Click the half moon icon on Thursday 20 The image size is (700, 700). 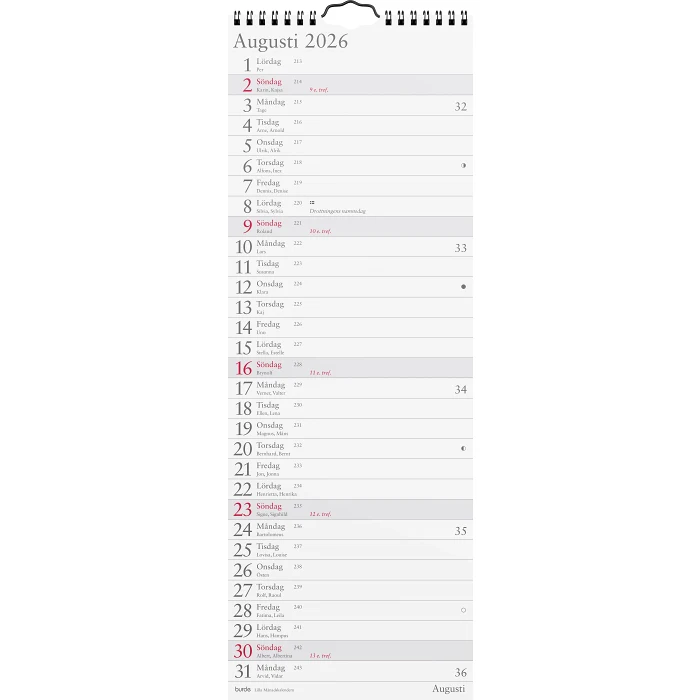point(463,449)
